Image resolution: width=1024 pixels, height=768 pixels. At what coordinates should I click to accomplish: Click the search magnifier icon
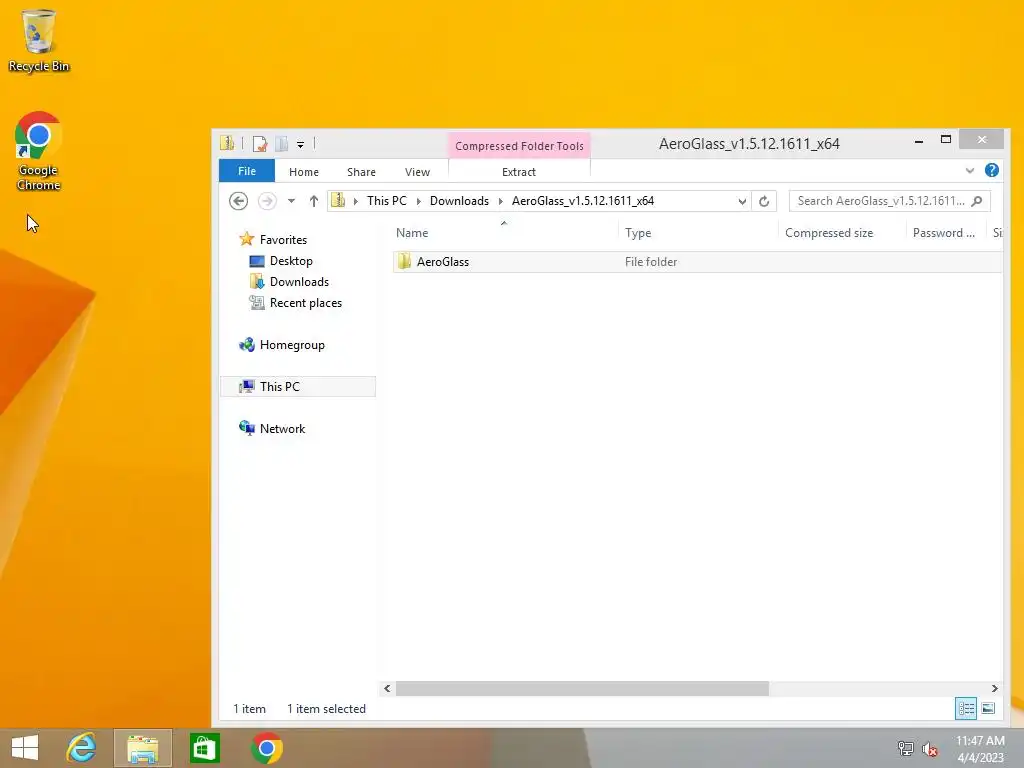[x=976, y=201]
